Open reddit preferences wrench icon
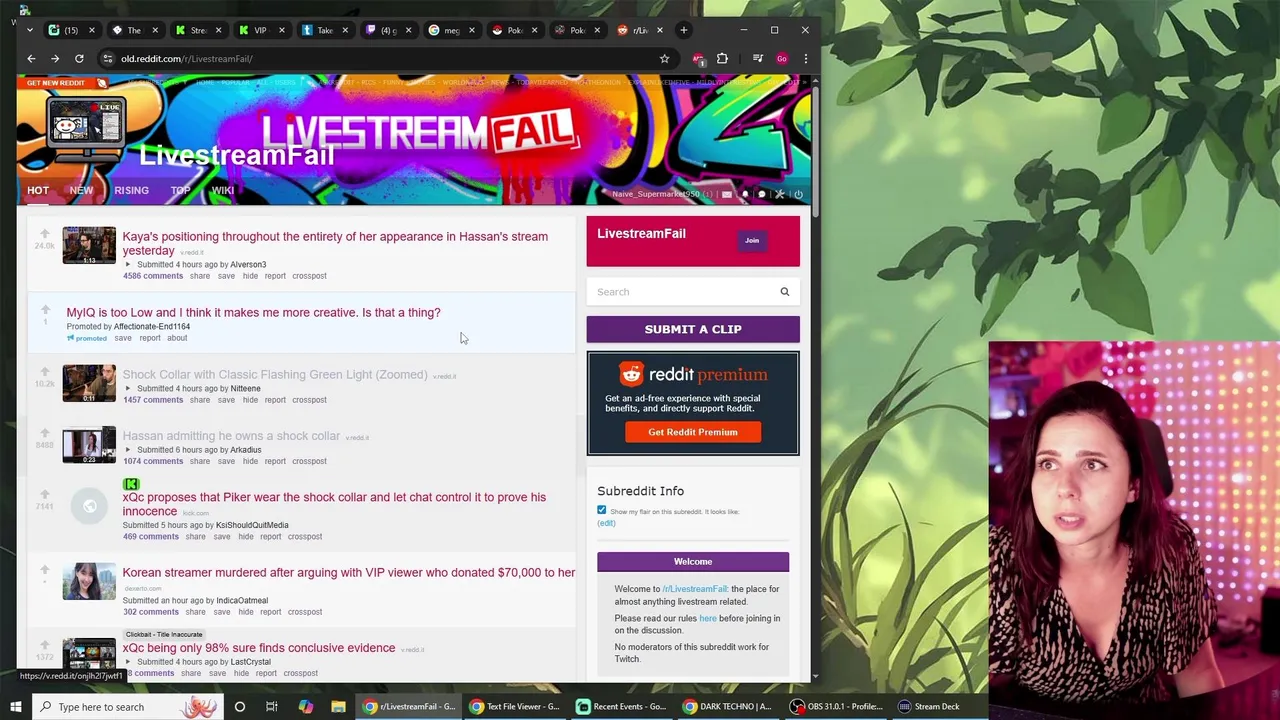Image resolution: width=1280 pixels, height=720 pixels. tap(780, 194)
